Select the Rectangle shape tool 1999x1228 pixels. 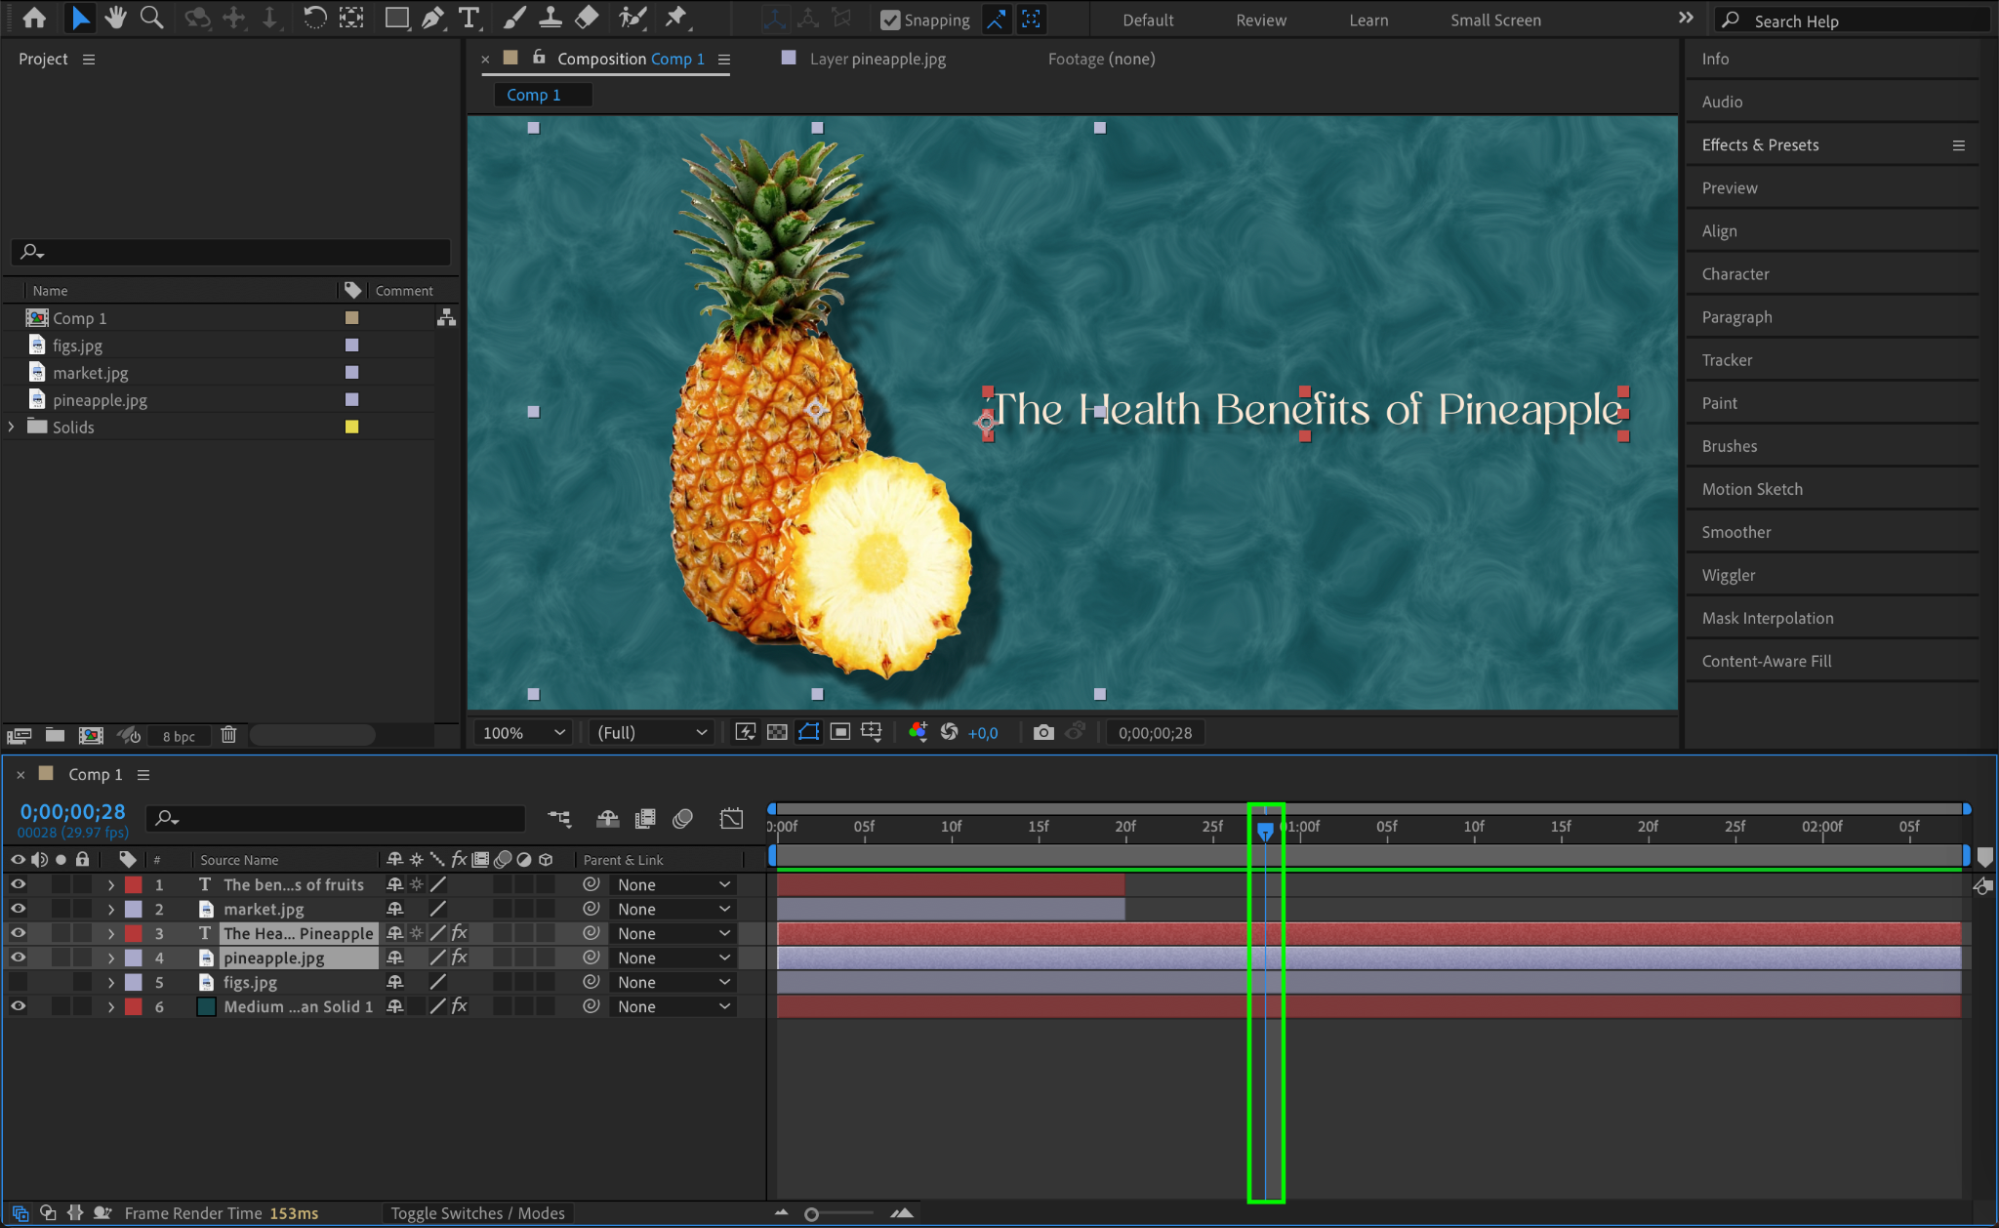tap(396, 17)
